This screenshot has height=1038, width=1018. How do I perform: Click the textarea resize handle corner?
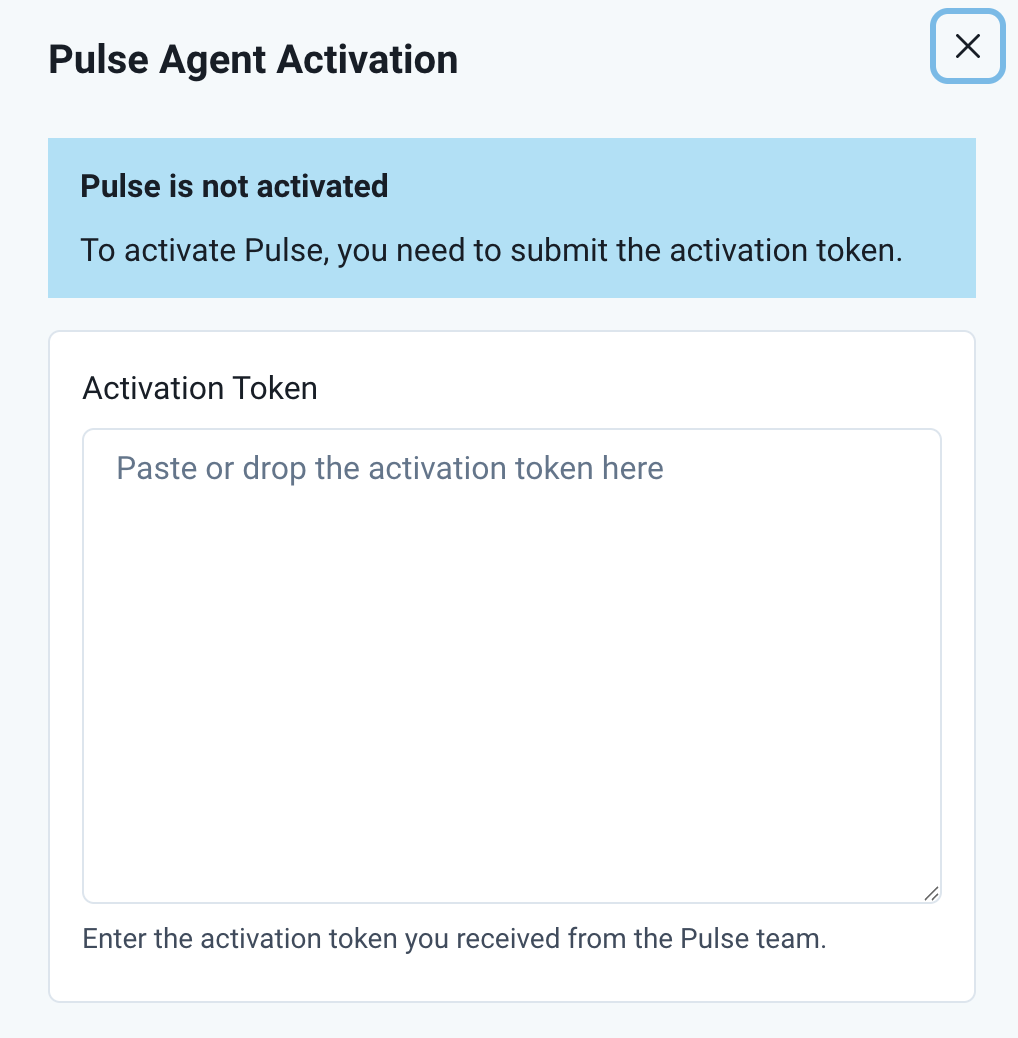pos(931,893)
